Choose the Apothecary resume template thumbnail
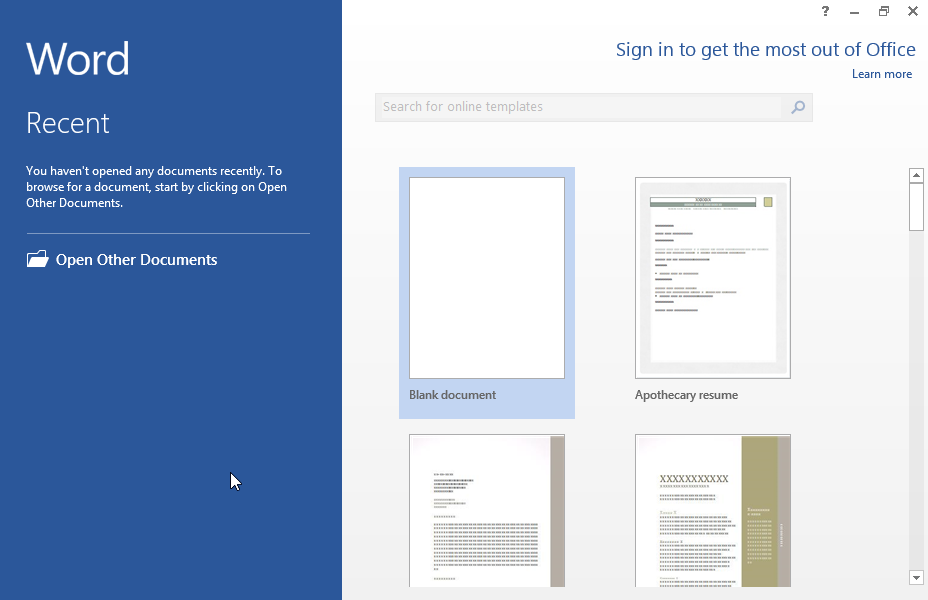The width and height of the screenshot is (928, 600). click(713, 278)
